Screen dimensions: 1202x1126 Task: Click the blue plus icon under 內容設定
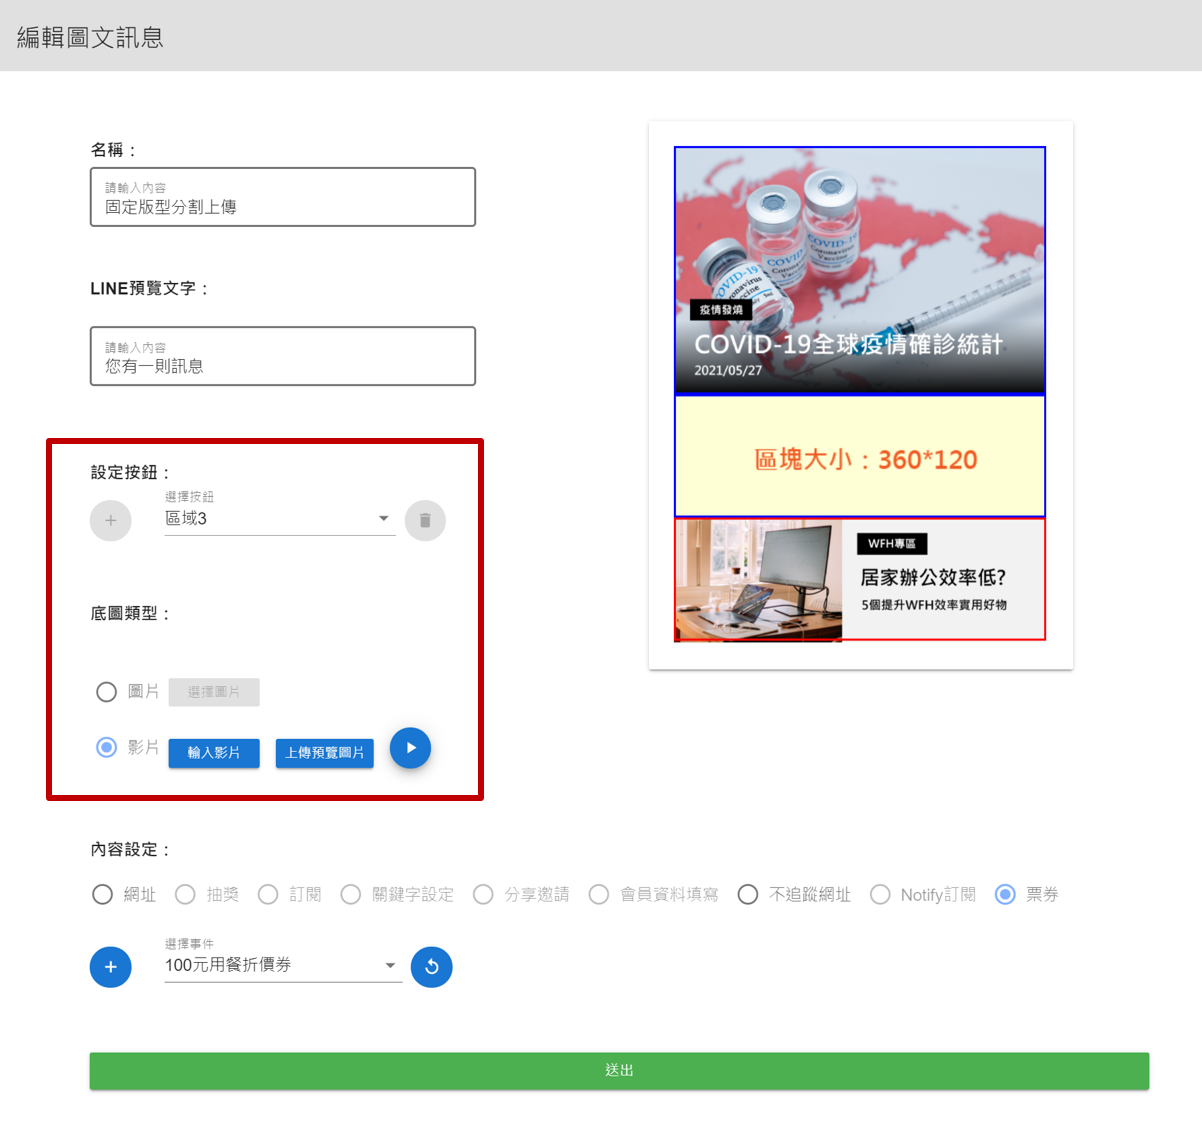[110, 966]
